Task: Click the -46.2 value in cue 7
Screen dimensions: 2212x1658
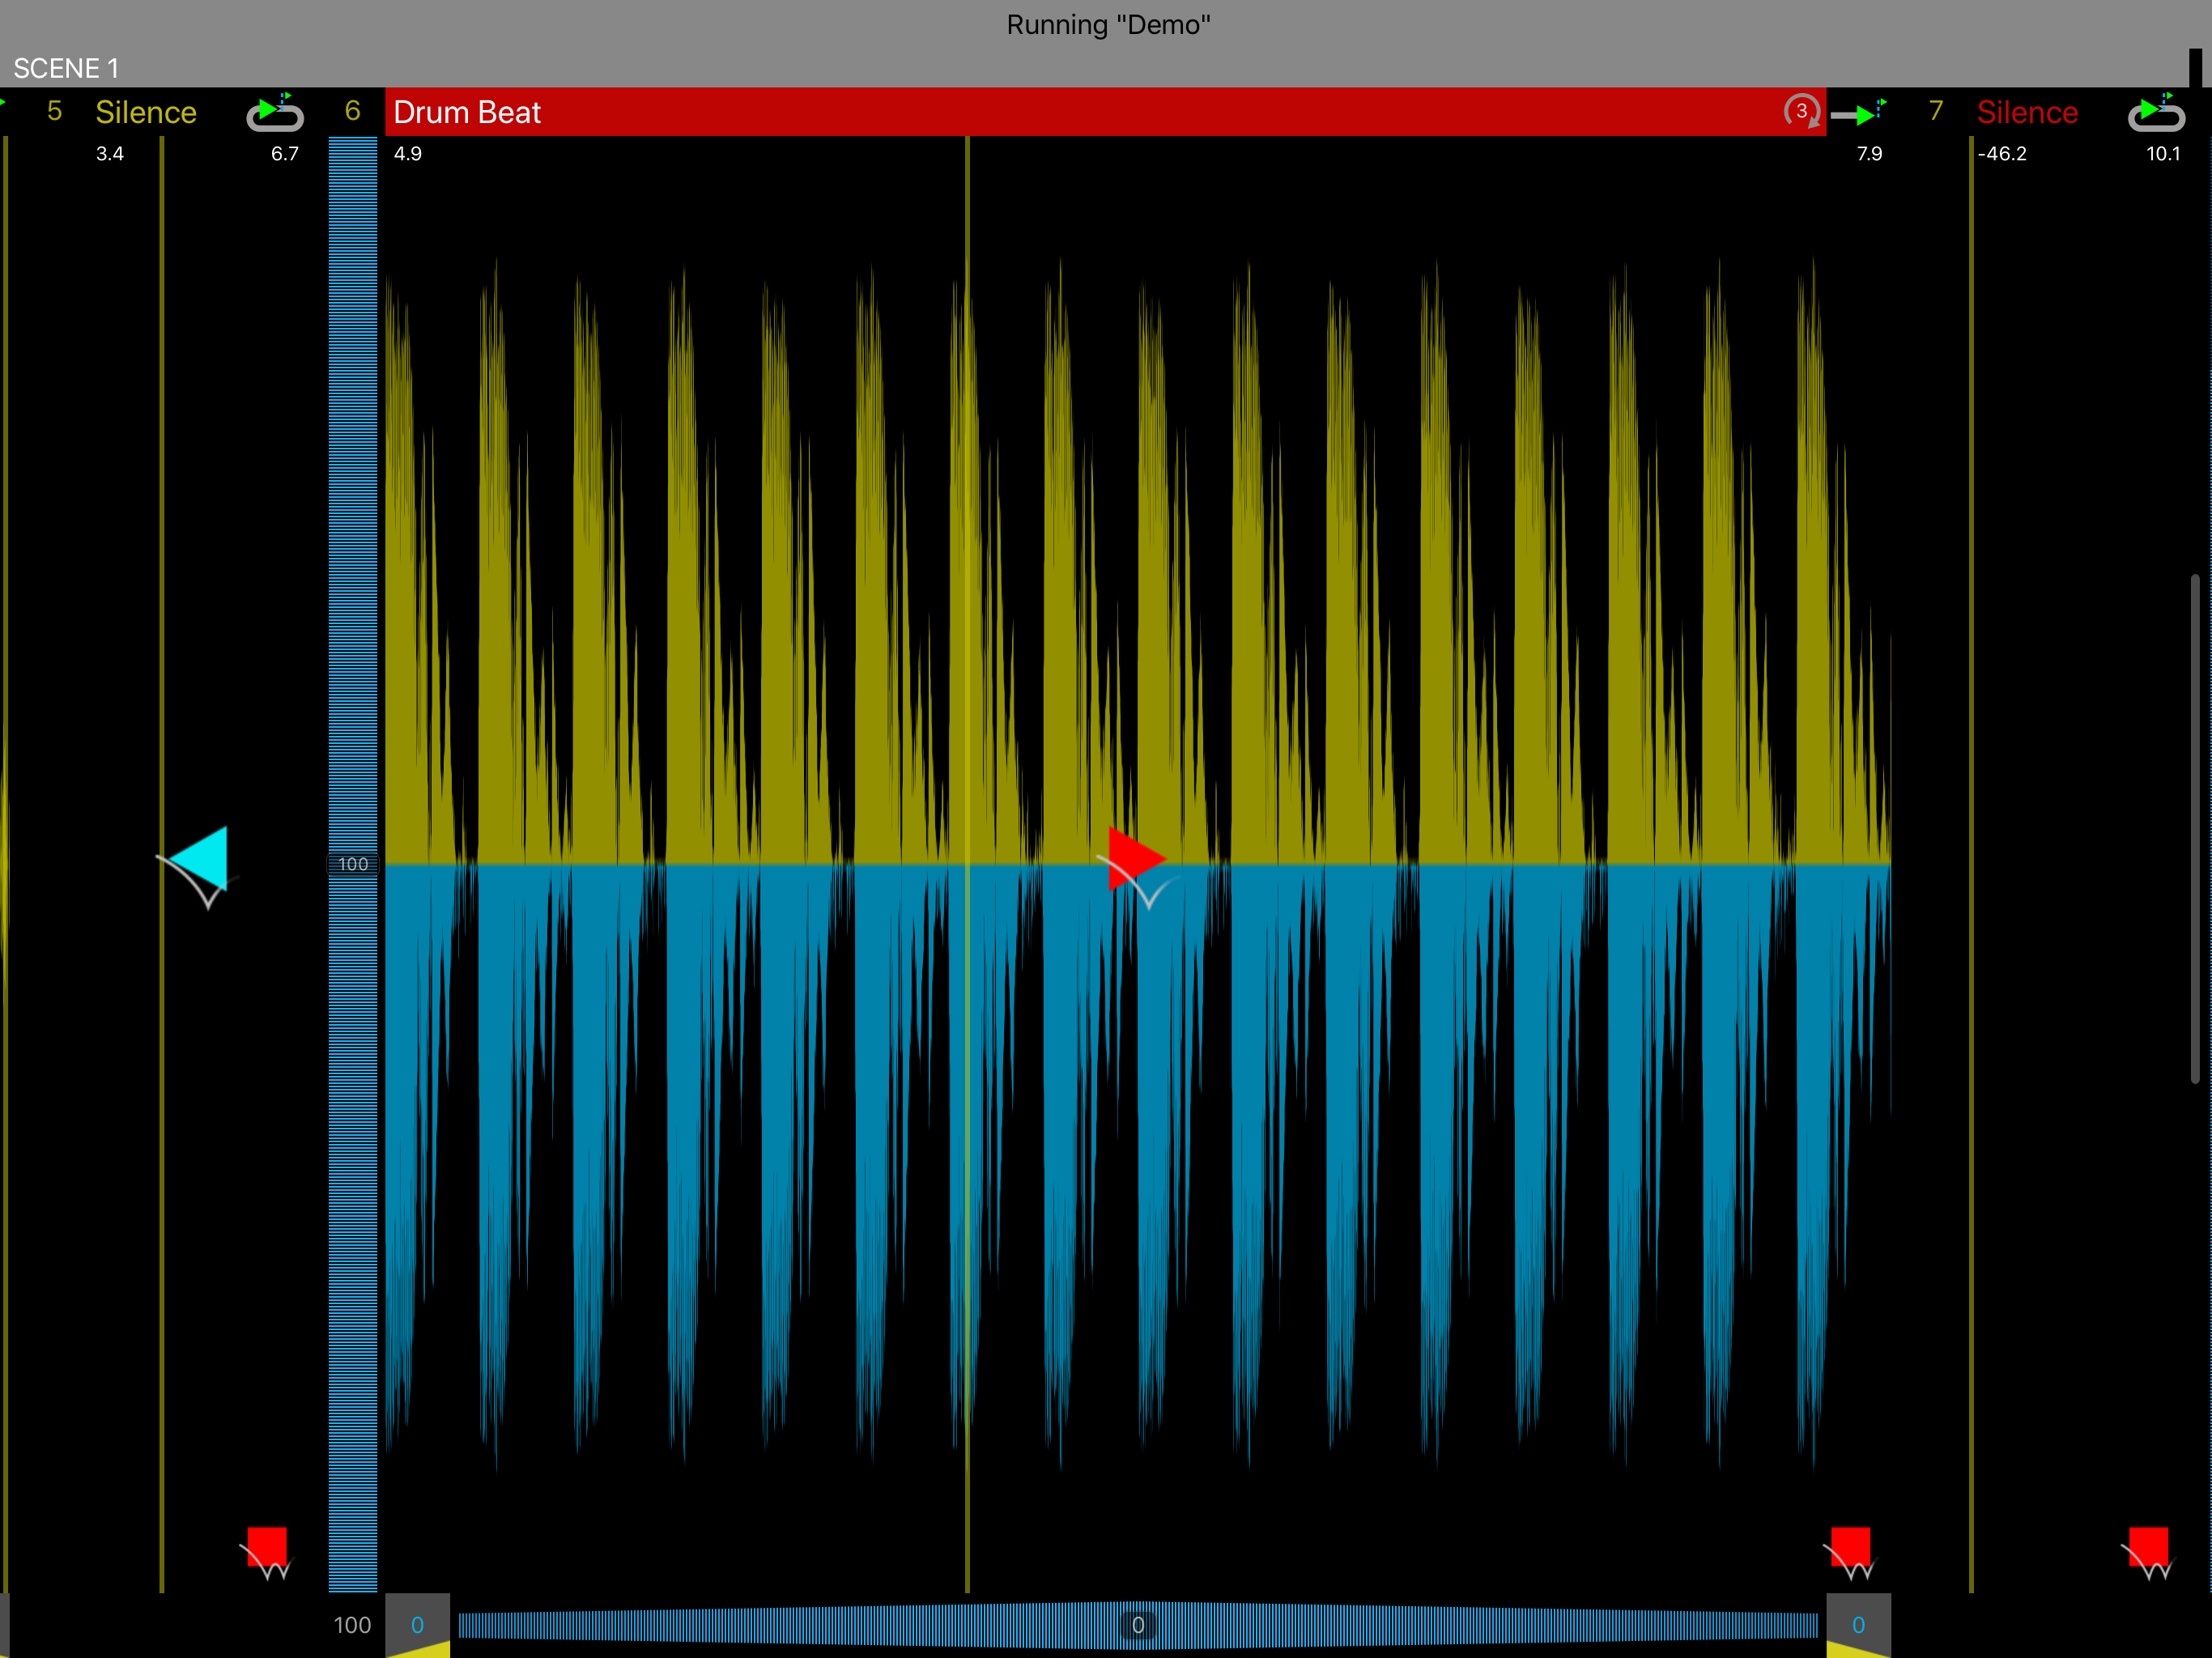Action: (2002, 154)
